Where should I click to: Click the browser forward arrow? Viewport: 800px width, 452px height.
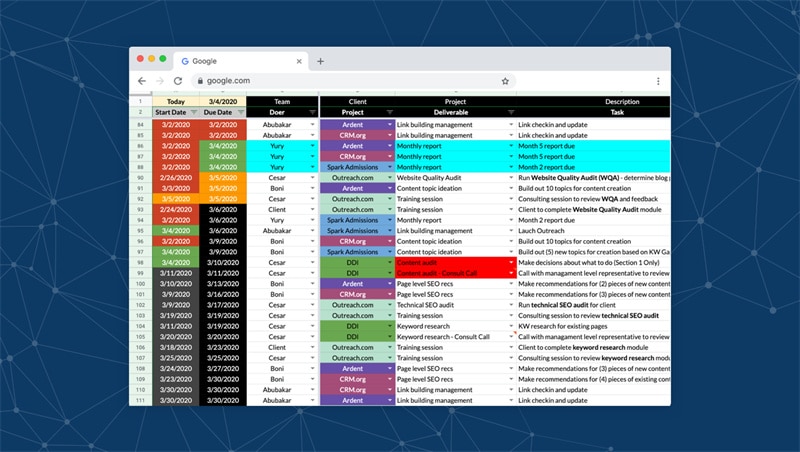point(160,81)
